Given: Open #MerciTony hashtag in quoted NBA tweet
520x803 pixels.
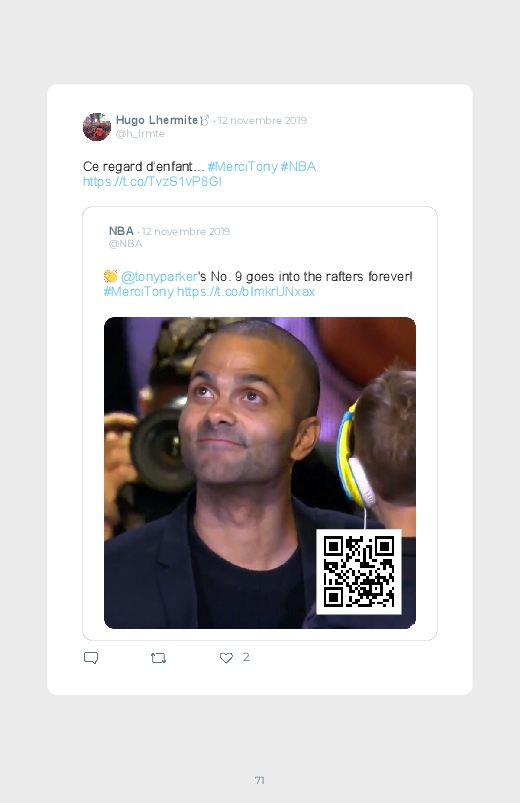Looking at the screenshot, I should click(x=139, y=291).
